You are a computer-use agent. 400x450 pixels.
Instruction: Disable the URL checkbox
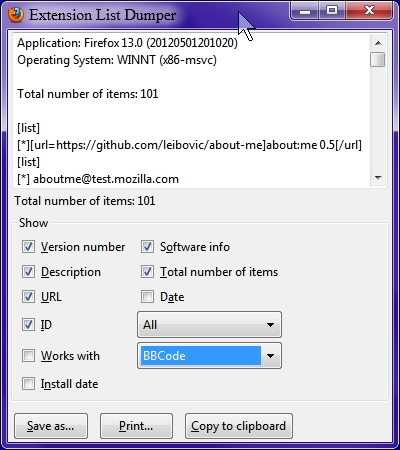coord(28,297)
